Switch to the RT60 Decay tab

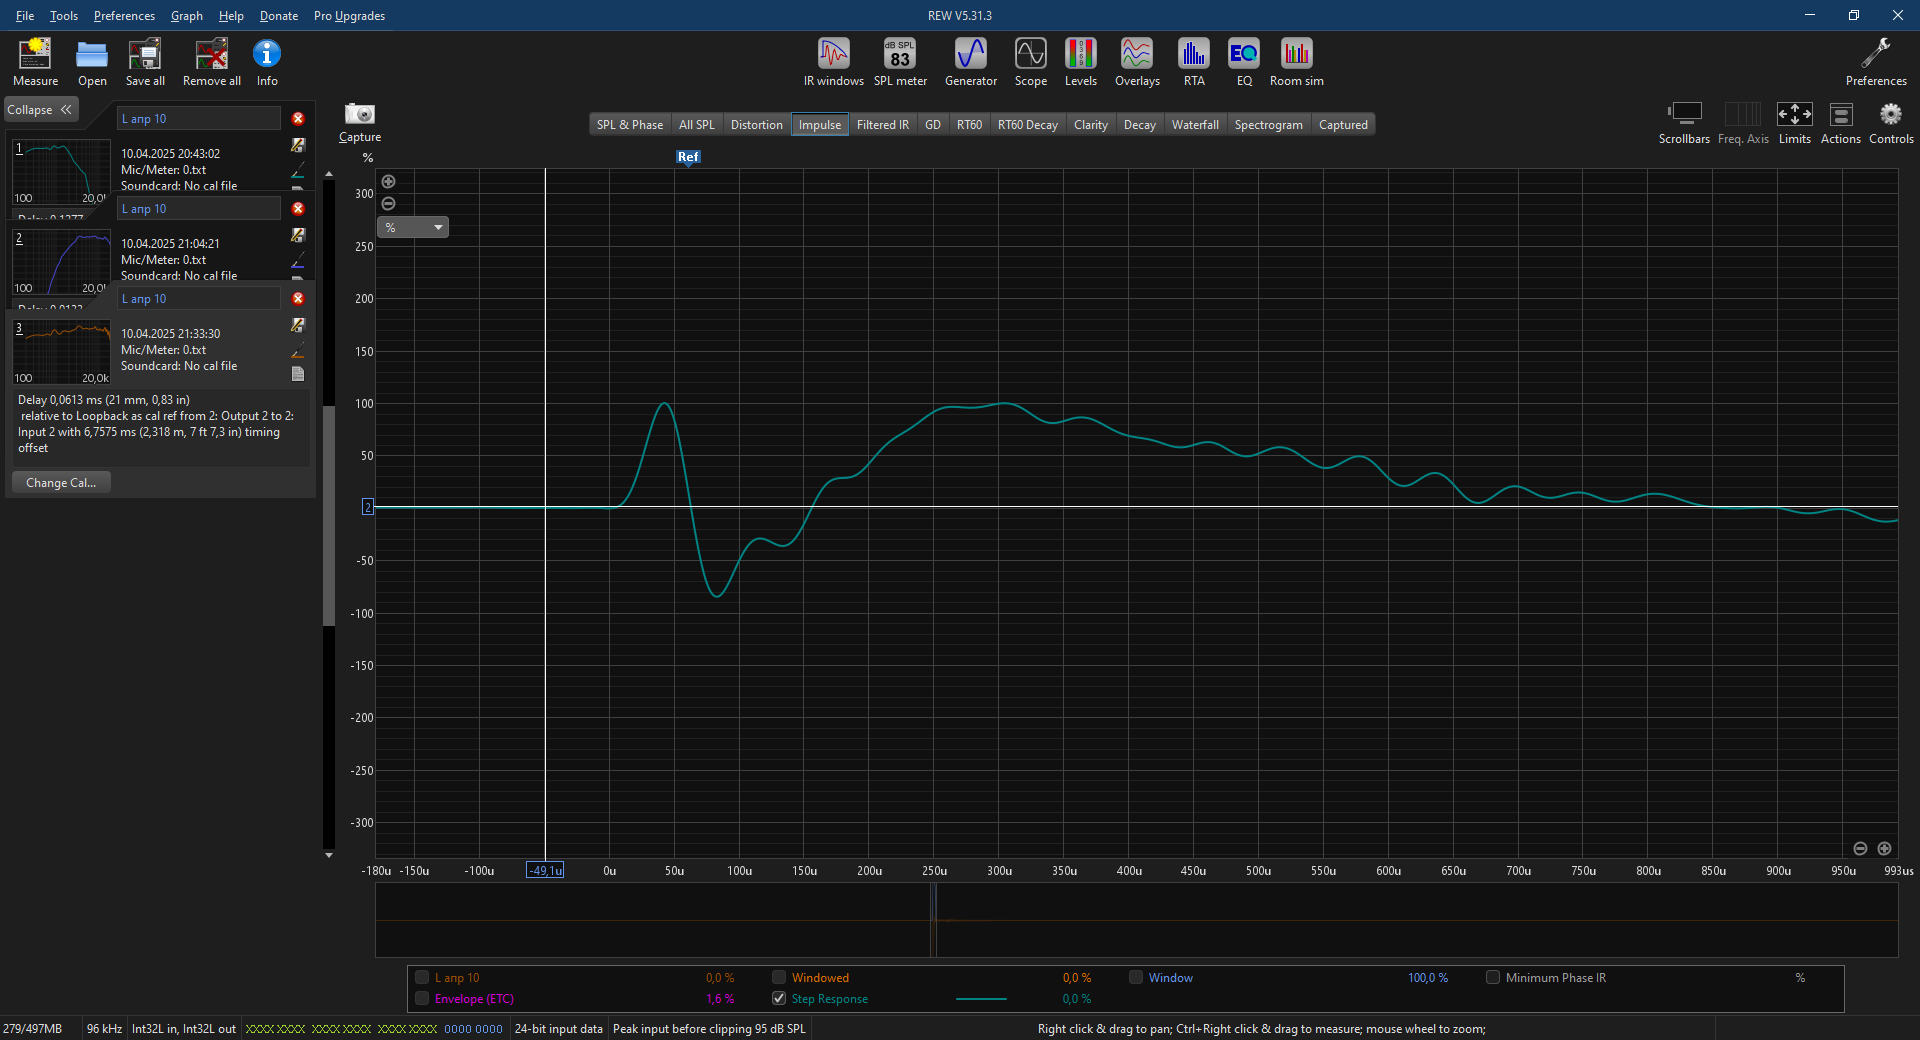[x=1027, y=125]
